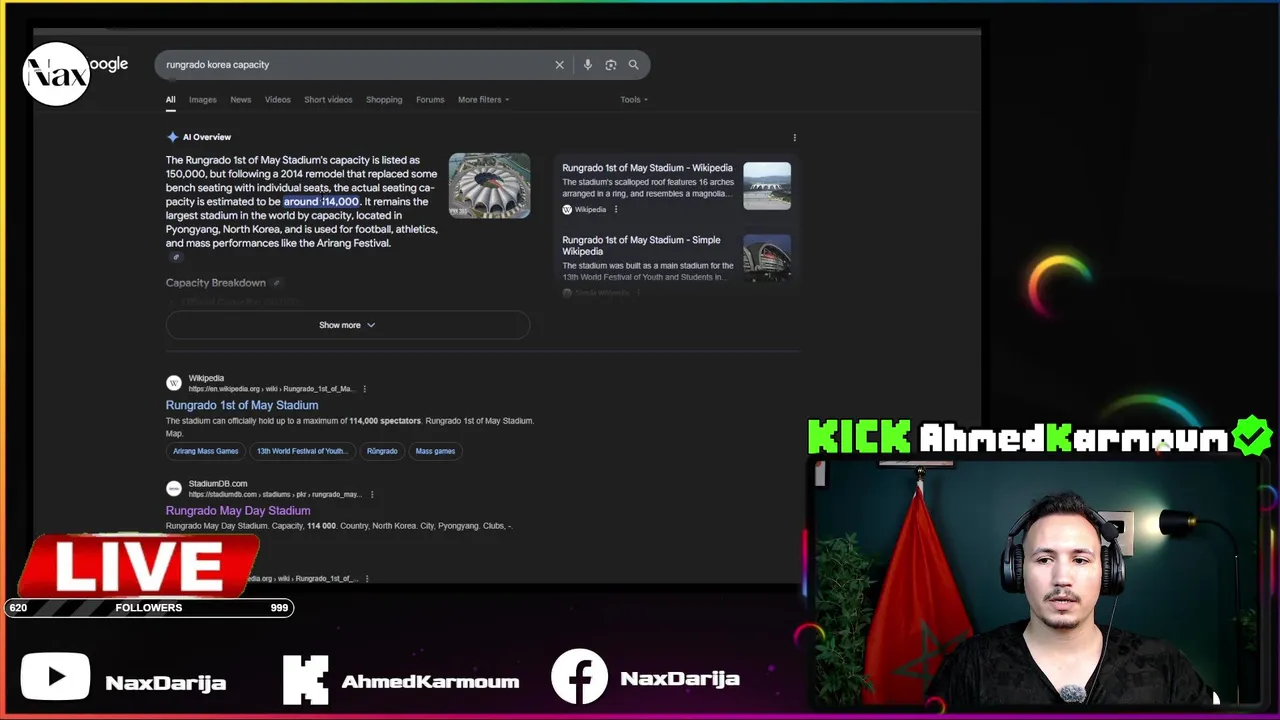The height and width of the screenshot is (720, 1280).
Task: Click the Facebook logo in overlay
Action: tap(579, 677)
